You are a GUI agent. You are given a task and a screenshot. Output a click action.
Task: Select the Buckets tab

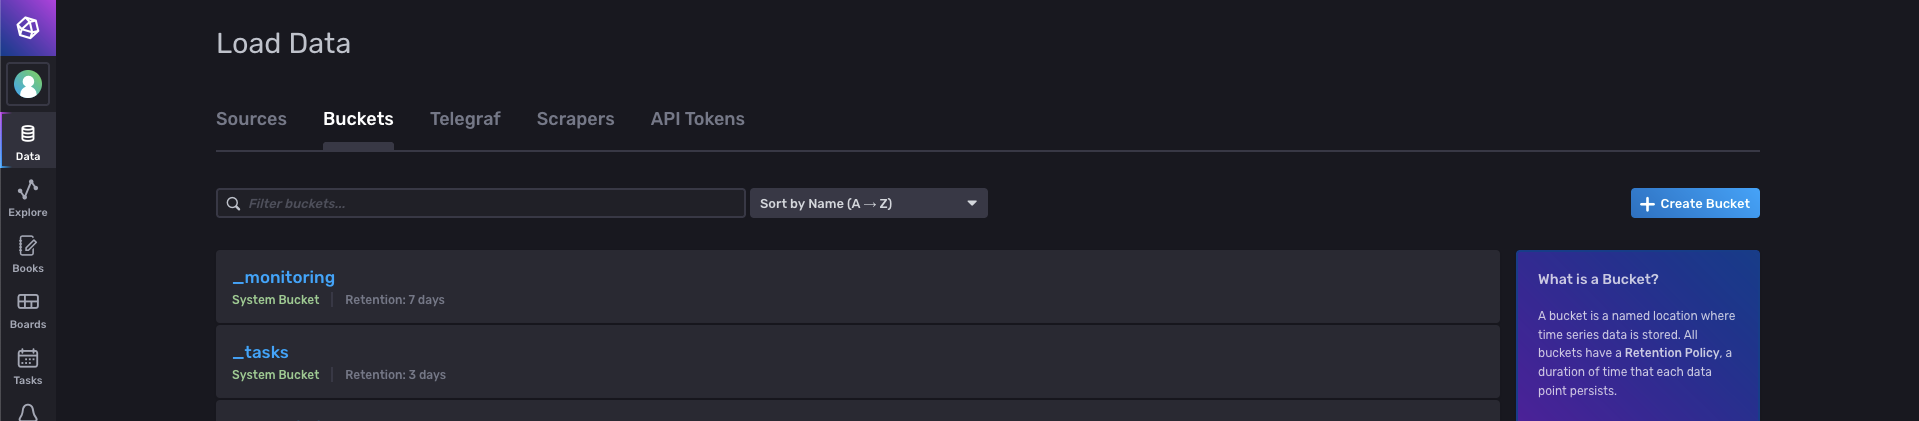pyautogui.click(x=358, y=119)
